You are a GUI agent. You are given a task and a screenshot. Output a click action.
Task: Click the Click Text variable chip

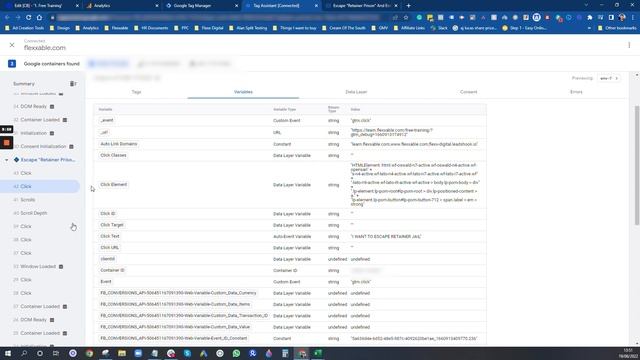coord(110,236)
